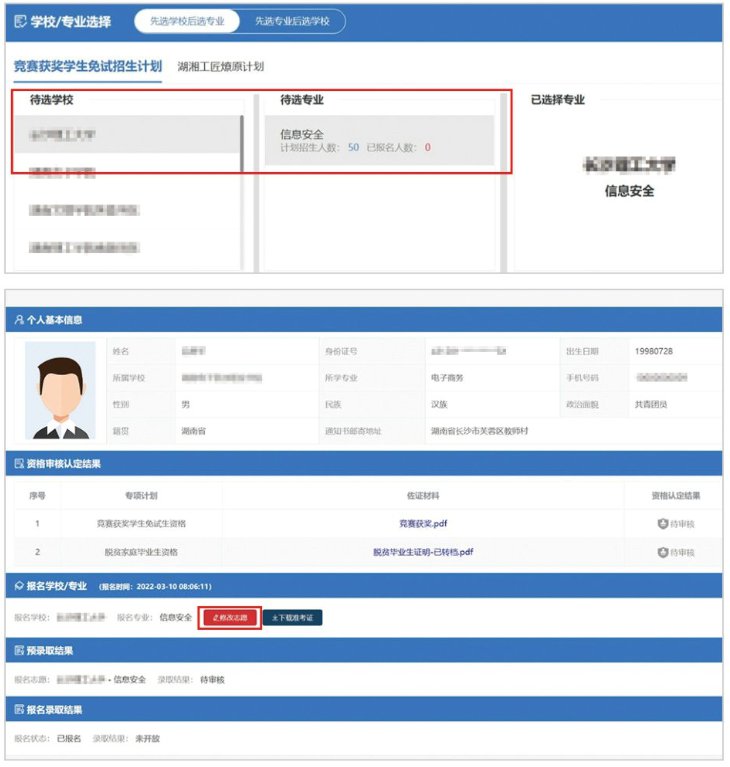Click the birth date 19980728

pyautogui.click(x=654, y=351)
